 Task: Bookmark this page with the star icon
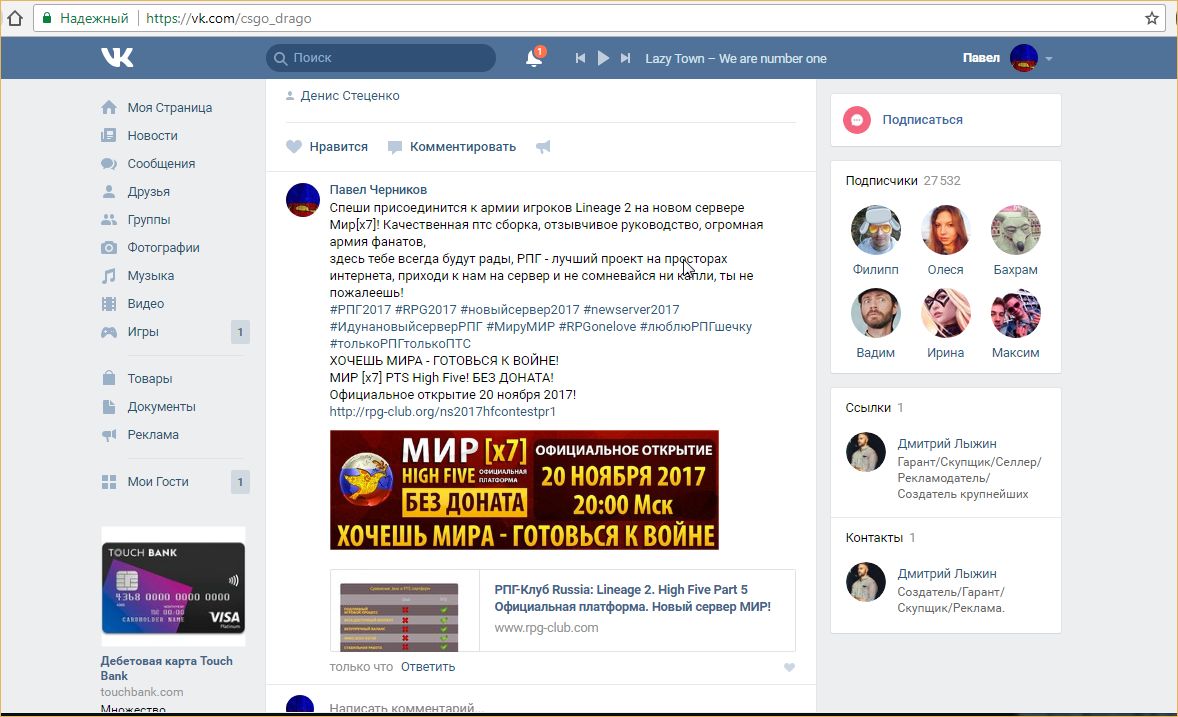click(1152, 18)
